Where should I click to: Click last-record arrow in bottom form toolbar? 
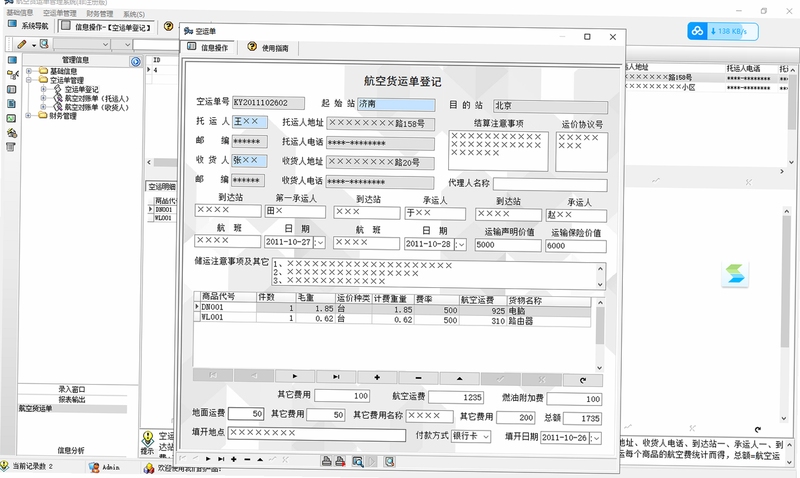click(x=221, y=459)
